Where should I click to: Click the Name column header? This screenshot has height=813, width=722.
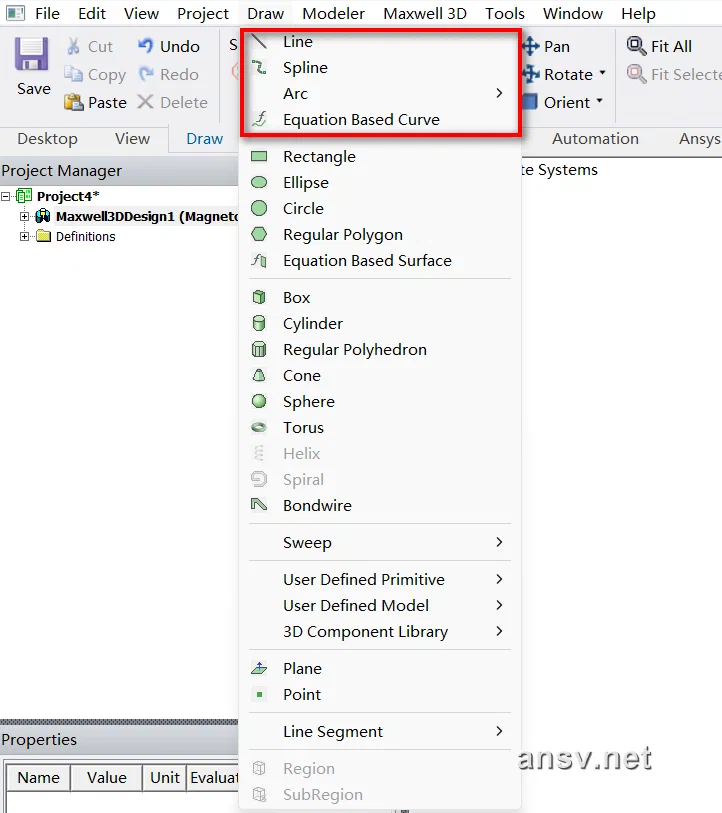tap(38, 778)
